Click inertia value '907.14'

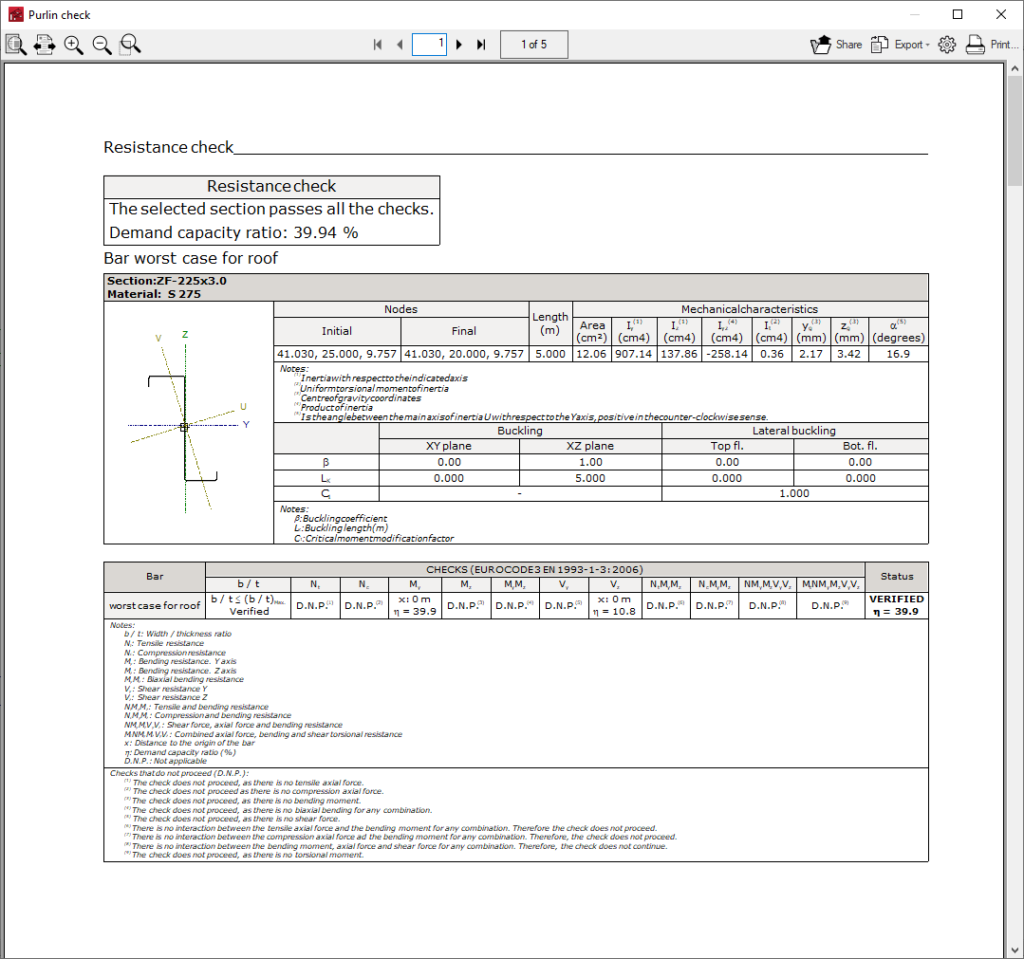coord(633,354)
